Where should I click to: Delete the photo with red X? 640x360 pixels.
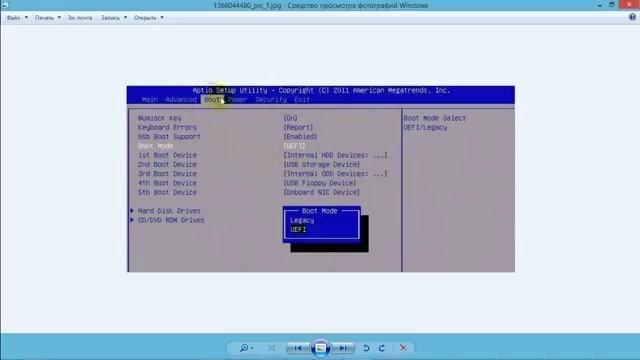(x=403, y=348)
